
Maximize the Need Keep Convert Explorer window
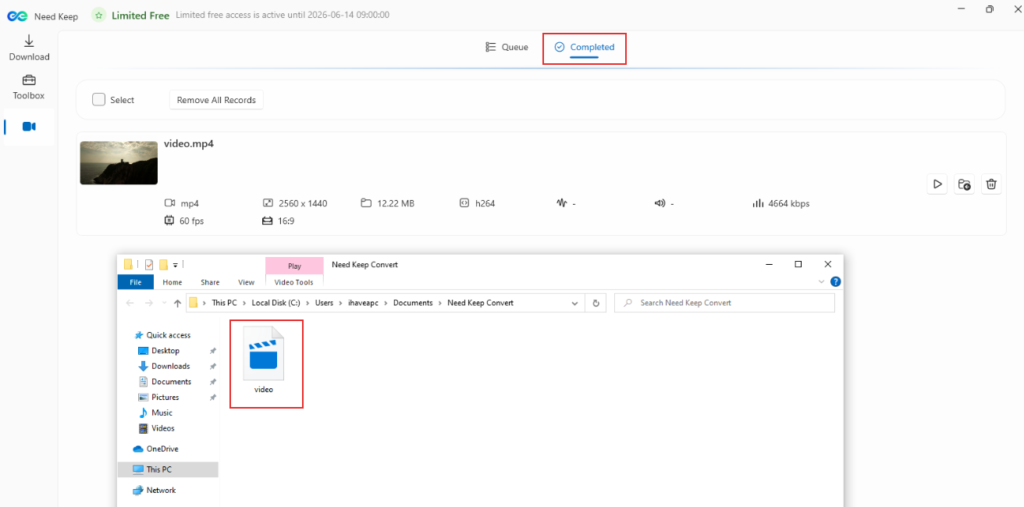point(798,265)
